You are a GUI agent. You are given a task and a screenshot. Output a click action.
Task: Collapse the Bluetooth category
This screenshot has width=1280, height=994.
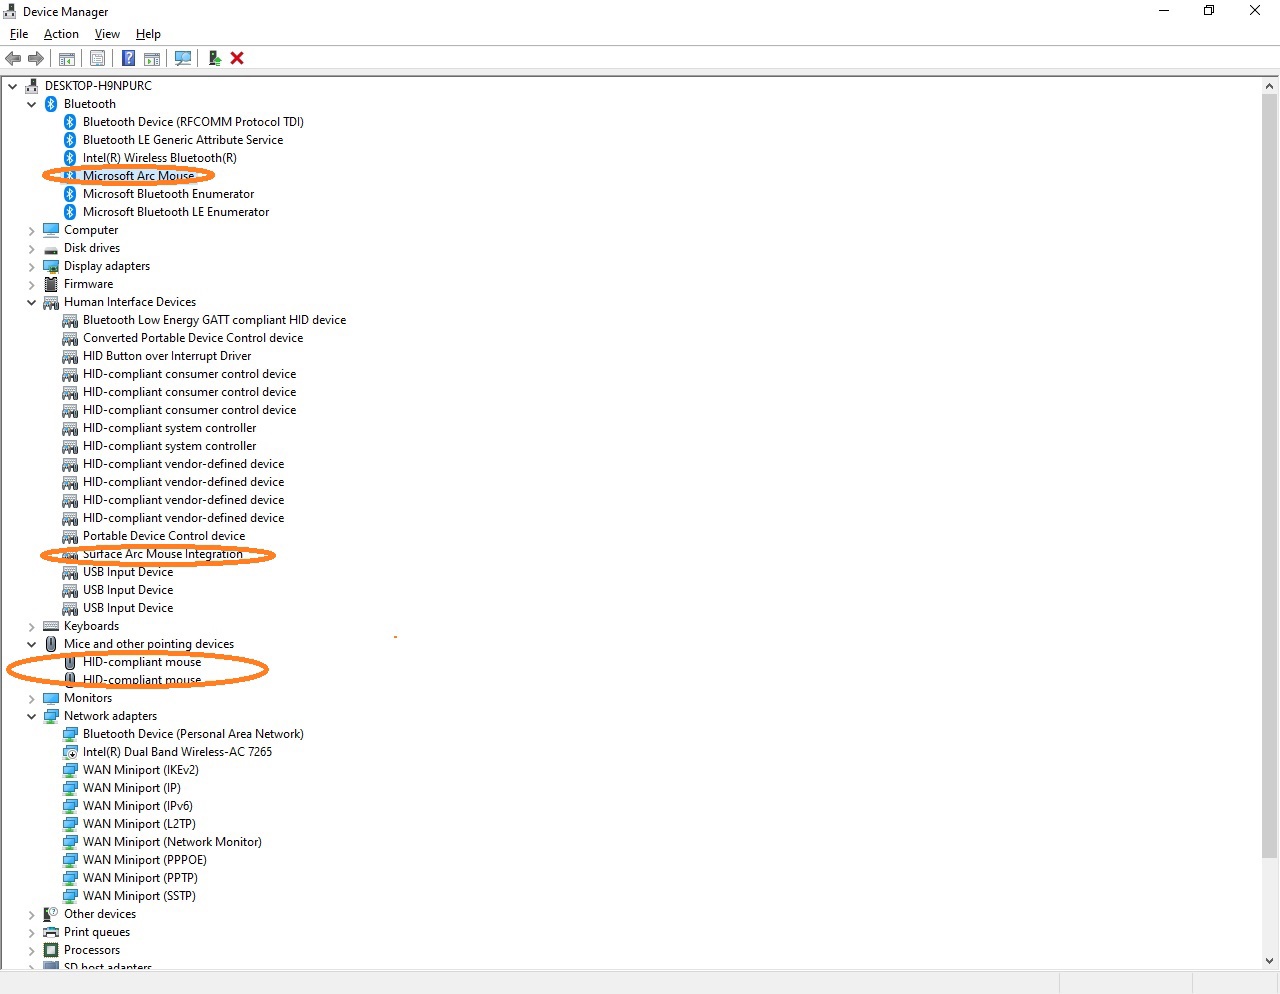pyautogui.click(x=32, y=104)
